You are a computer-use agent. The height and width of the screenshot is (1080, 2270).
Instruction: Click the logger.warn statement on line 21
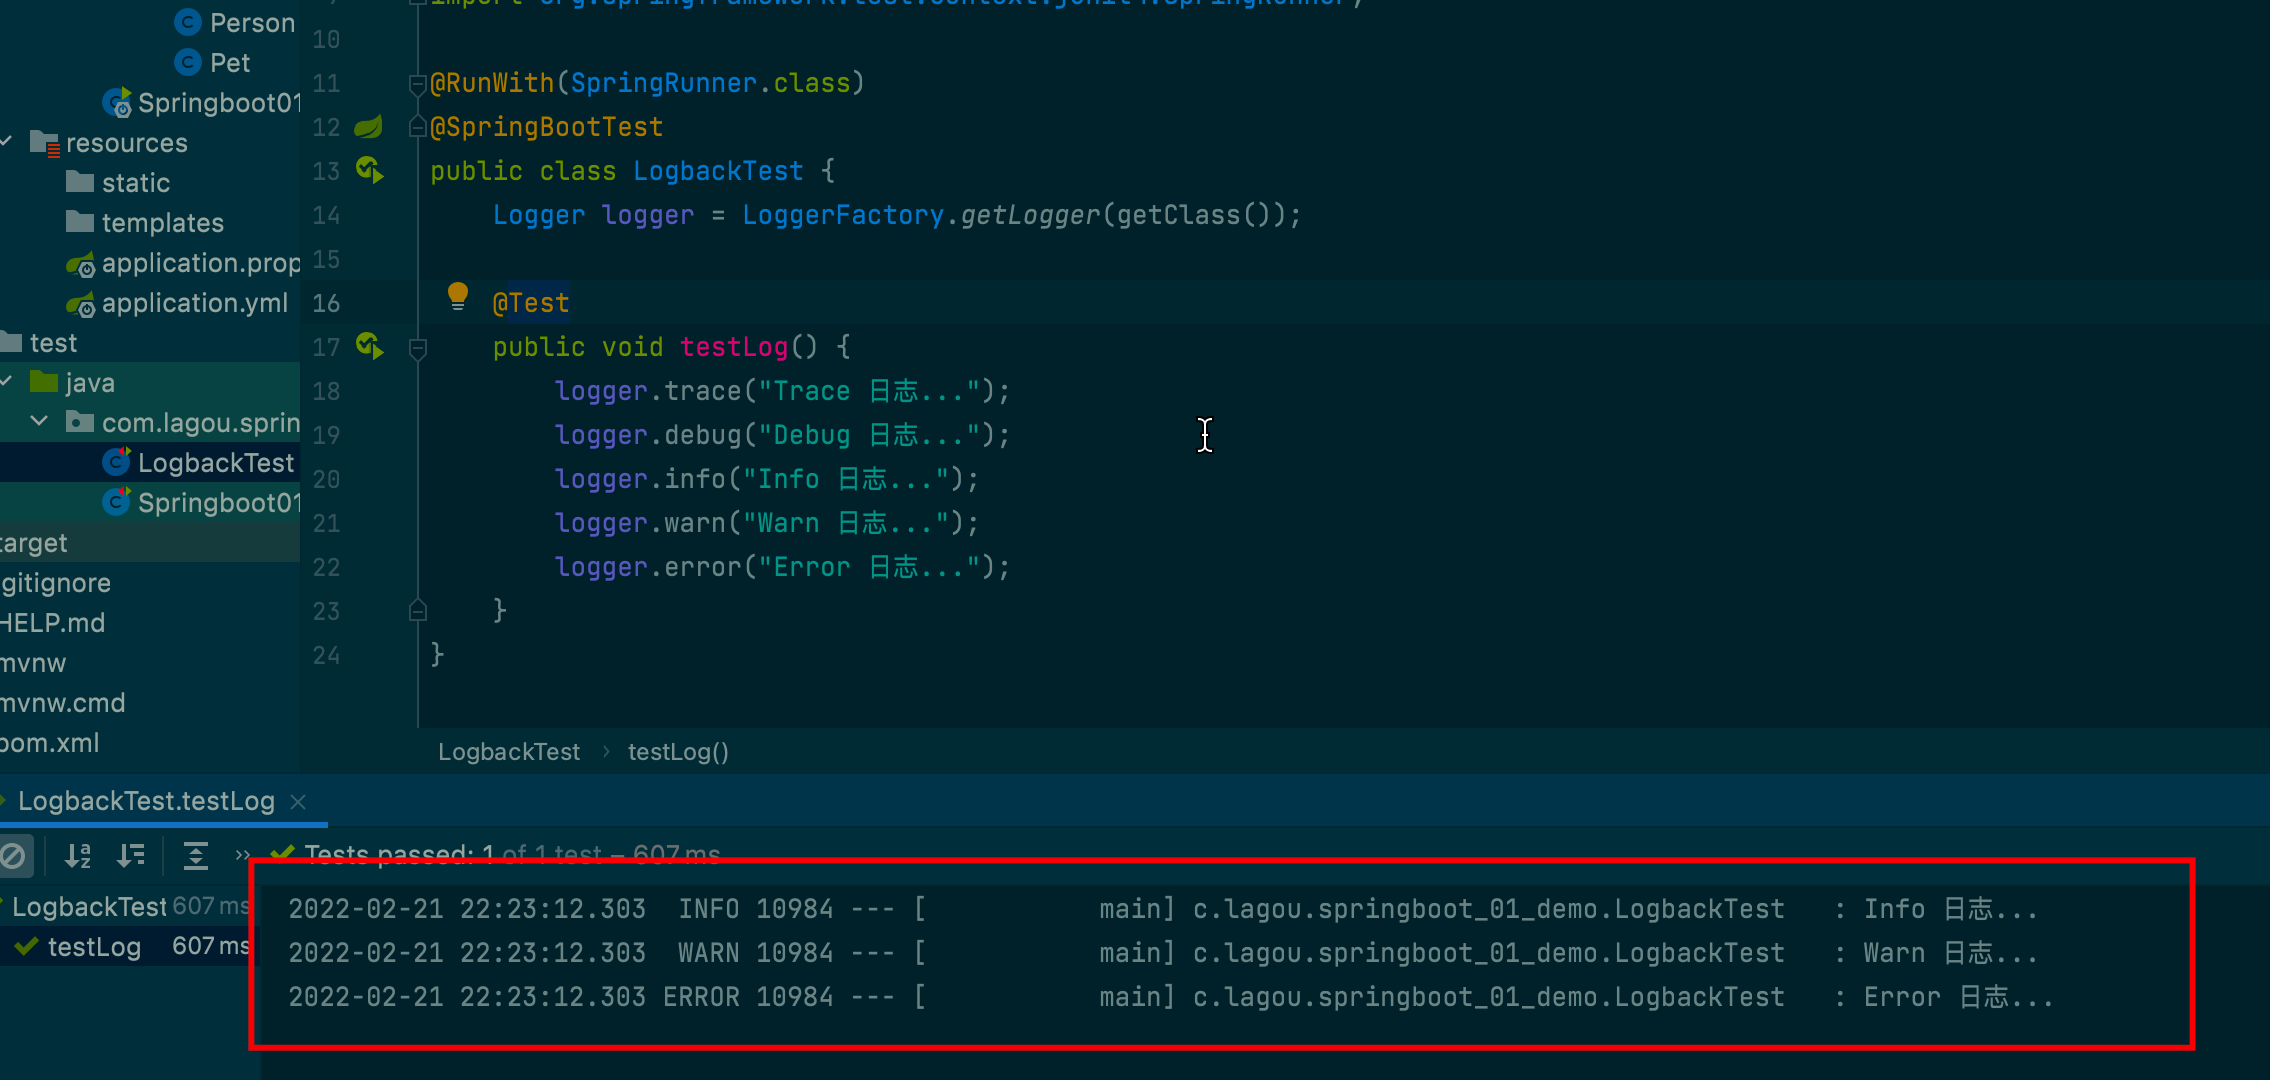point(767,523)
